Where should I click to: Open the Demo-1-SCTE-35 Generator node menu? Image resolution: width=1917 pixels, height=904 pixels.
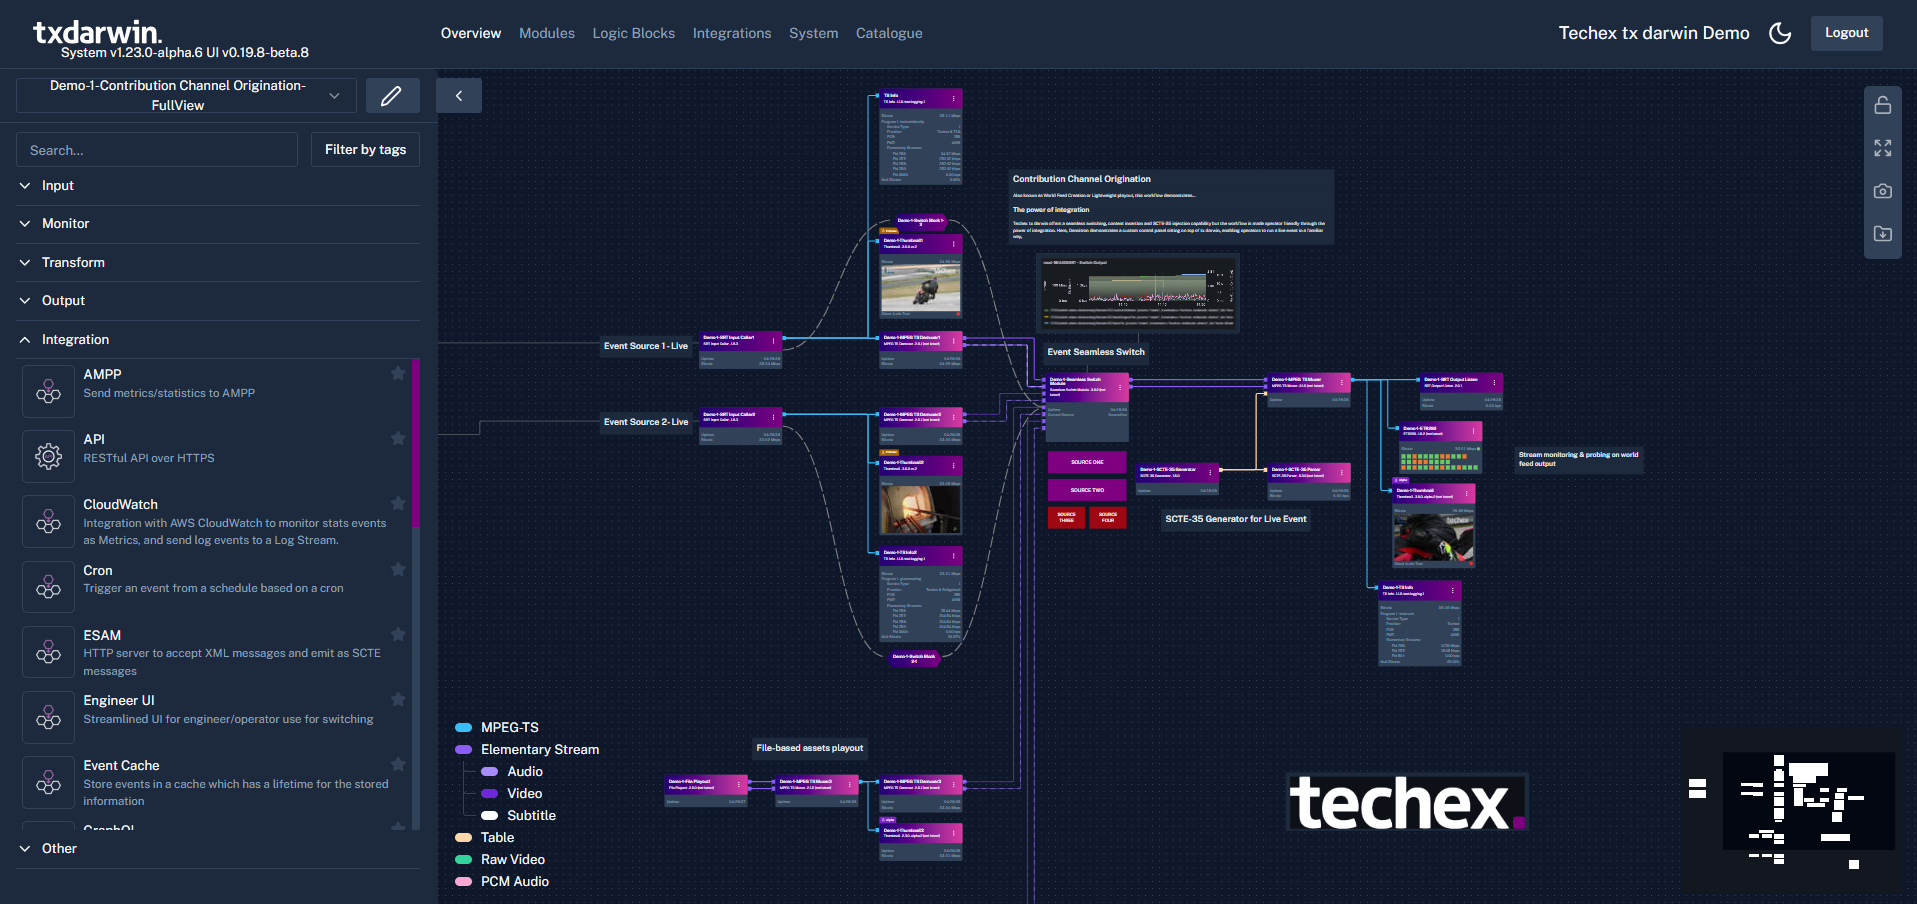pyautogui.click(x=1210, y=471)
